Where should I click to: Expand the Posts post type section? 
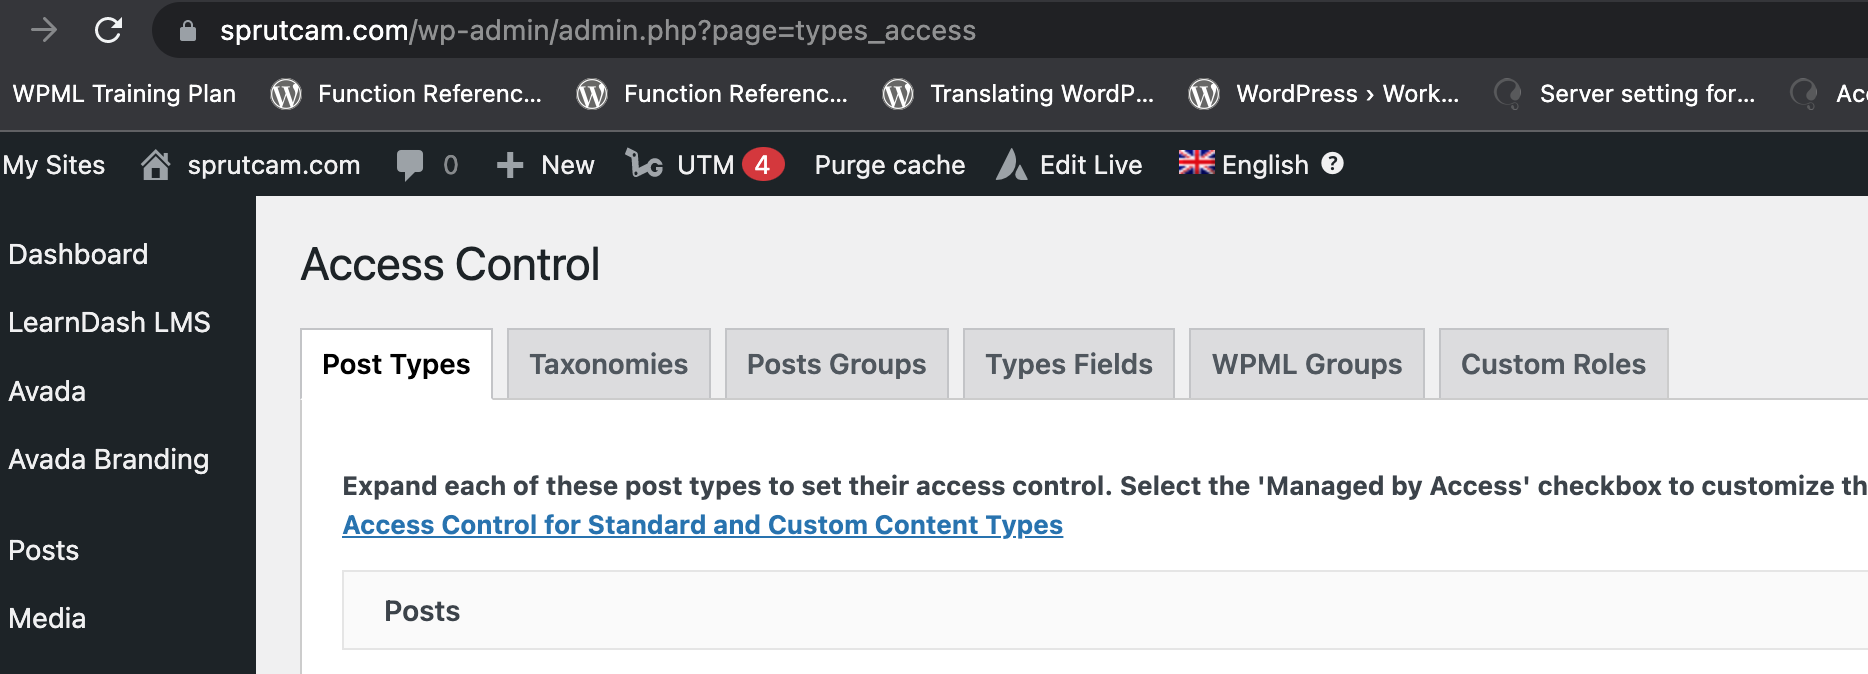click(x=422, y=611)
